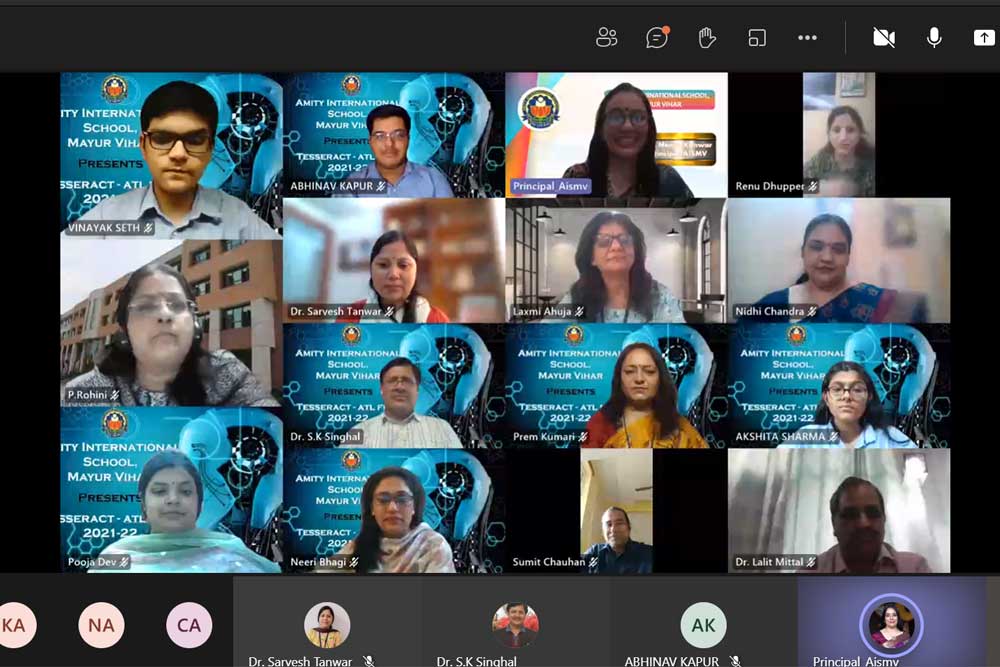Click 'Dr. S.K Singhal' name in bottom strip
Screen dimensions: 1000x667
tap(476, 661)
